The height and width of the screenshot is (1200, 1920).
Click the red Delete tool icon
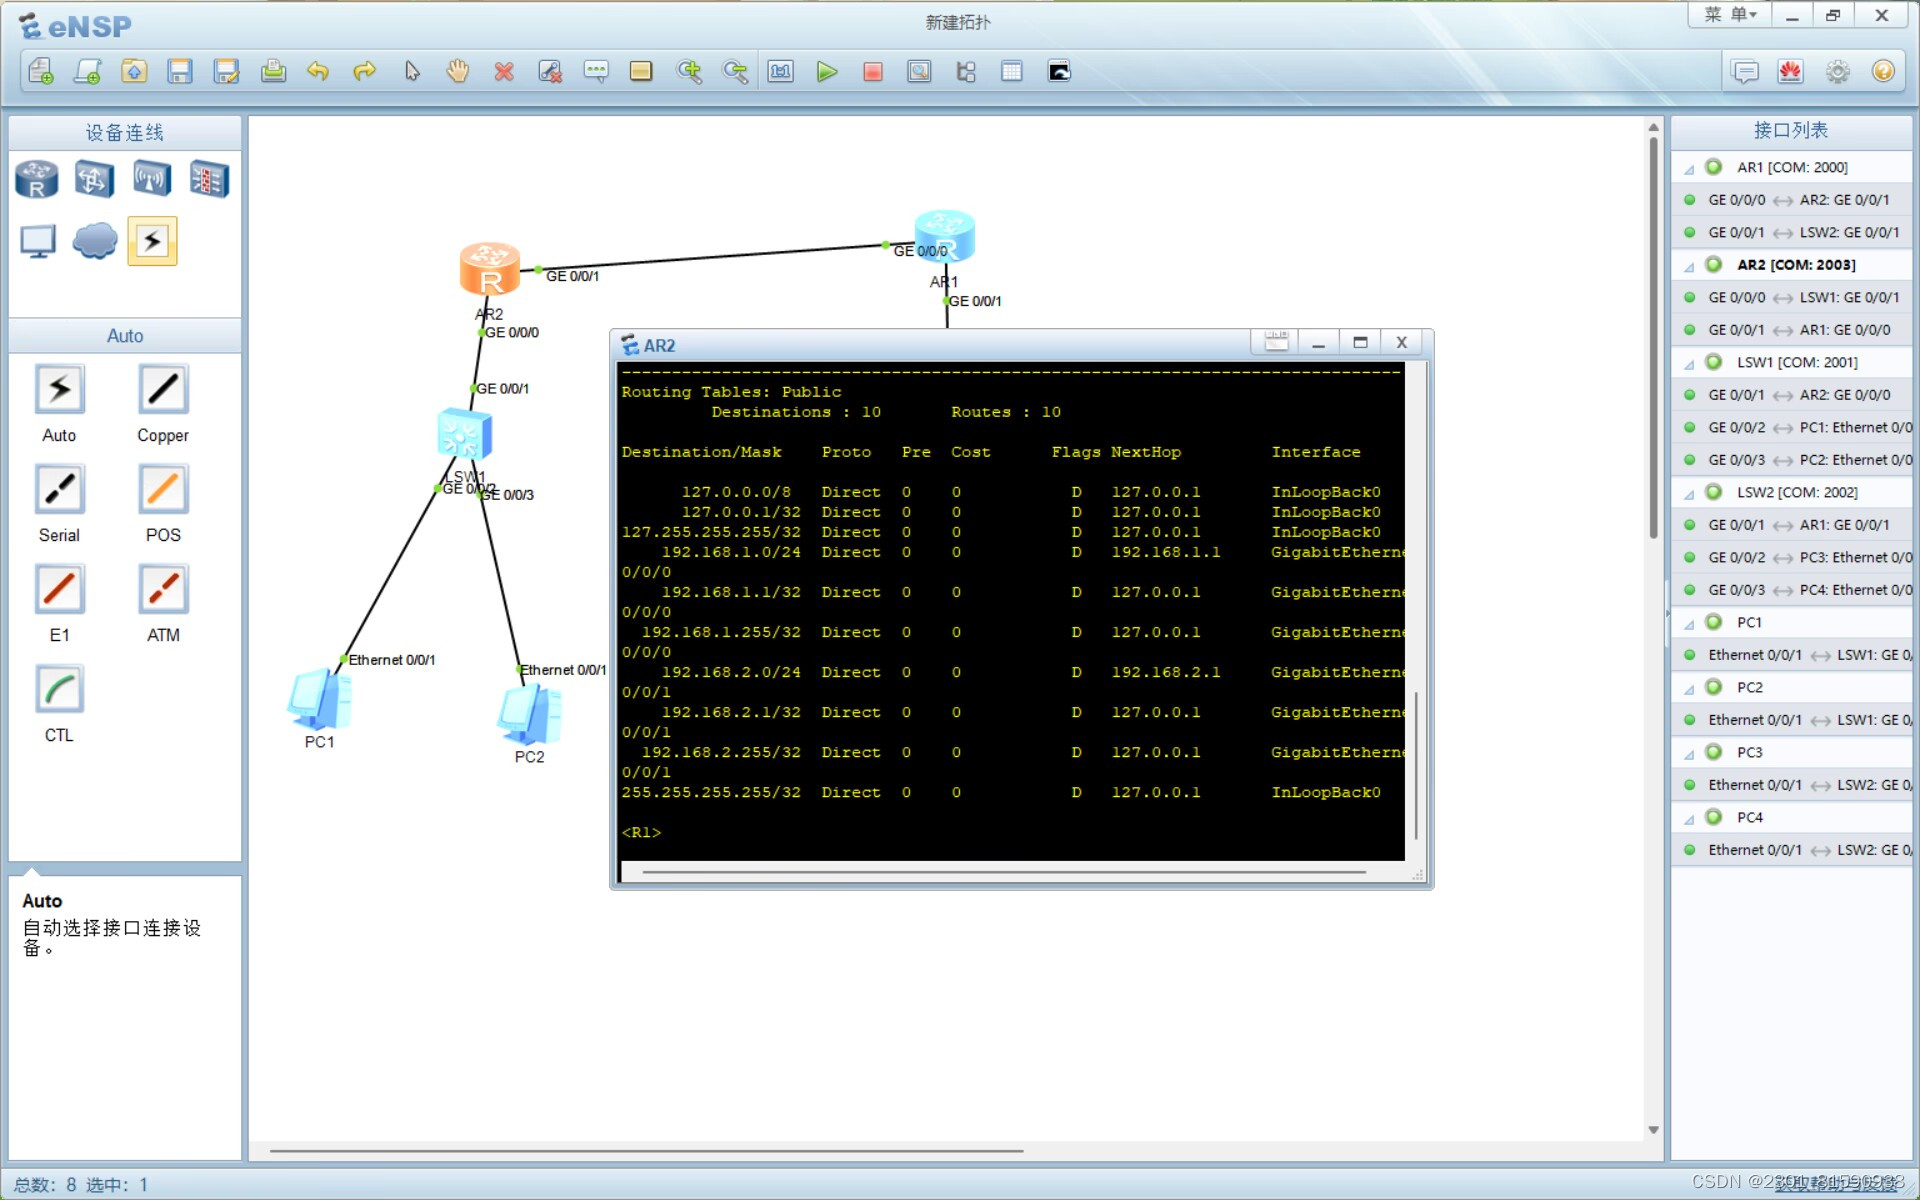[x=504, y=72]
